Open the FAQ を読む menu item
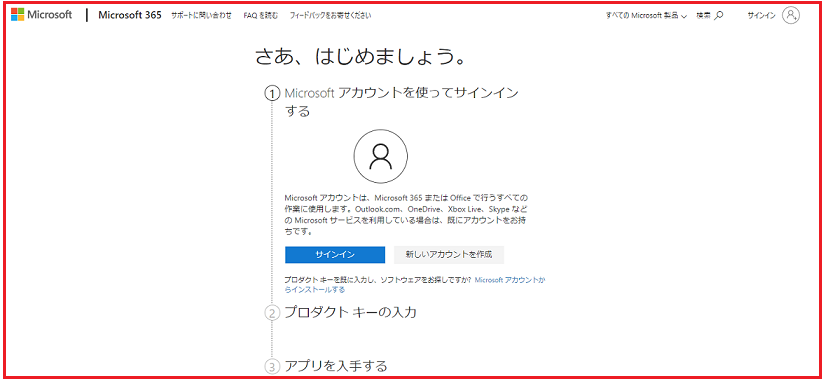The width and height of the screenshot is (823, 381). (261, 16)
